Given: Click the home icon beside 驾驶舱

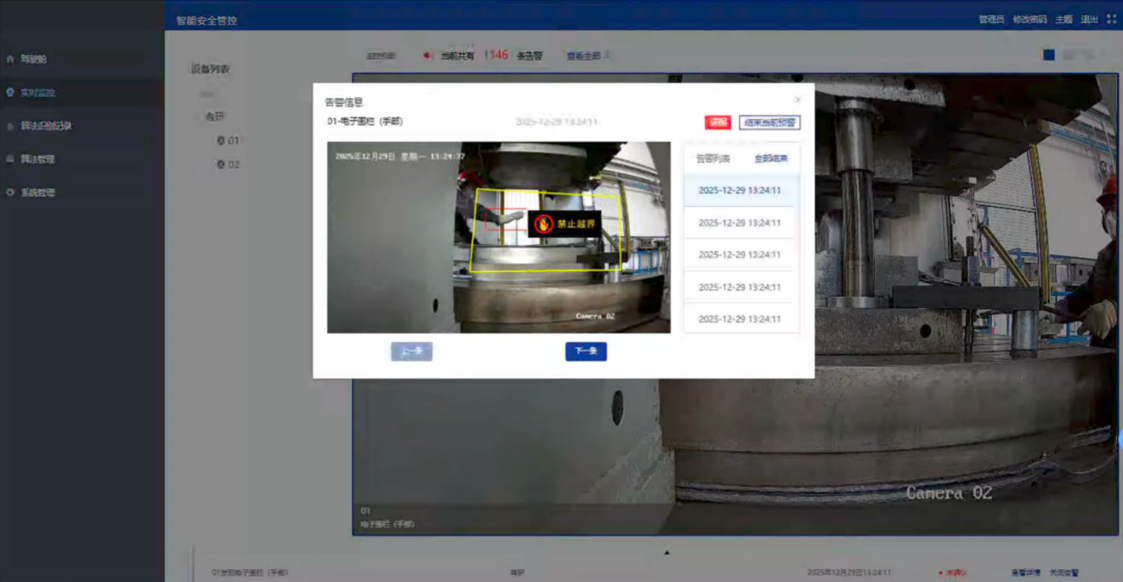Looking at the screenshot, I should click(x=11, y=59).
